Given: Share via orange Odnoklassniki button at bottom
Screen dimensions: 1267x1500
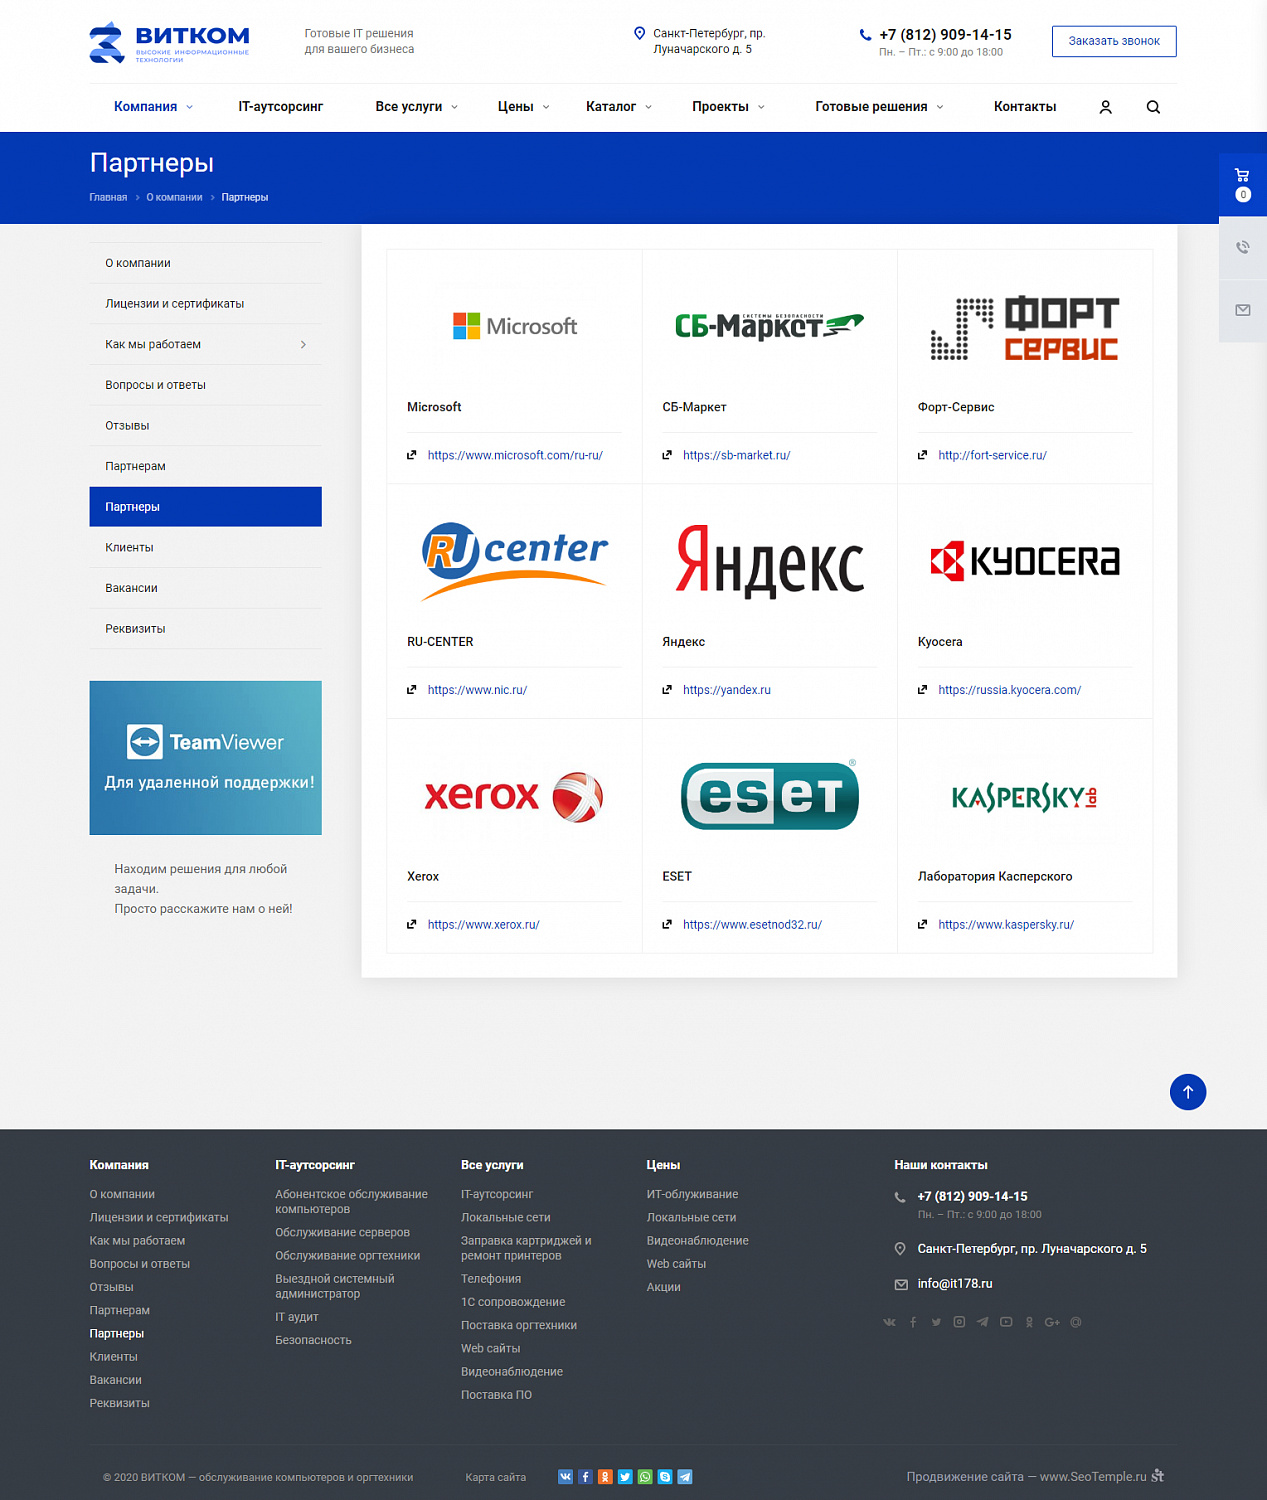Looking at the screenshot, I should [605, 1477].
